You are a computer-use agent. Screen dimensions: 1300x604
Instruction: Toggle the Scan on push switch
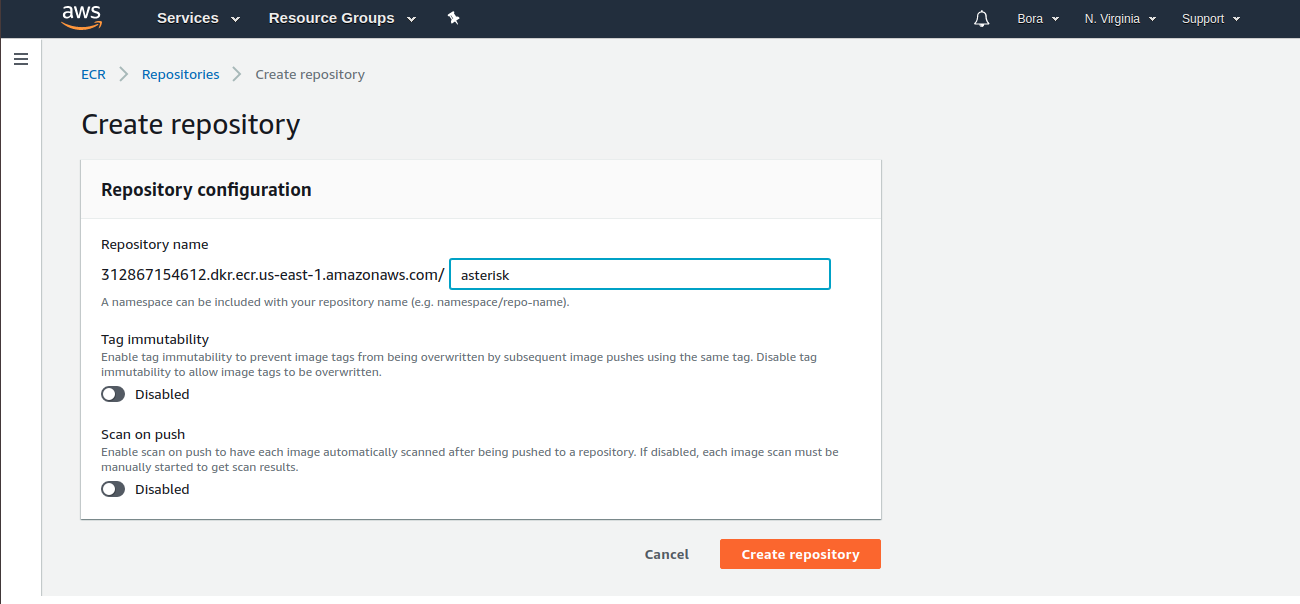[x=113, y=489]
